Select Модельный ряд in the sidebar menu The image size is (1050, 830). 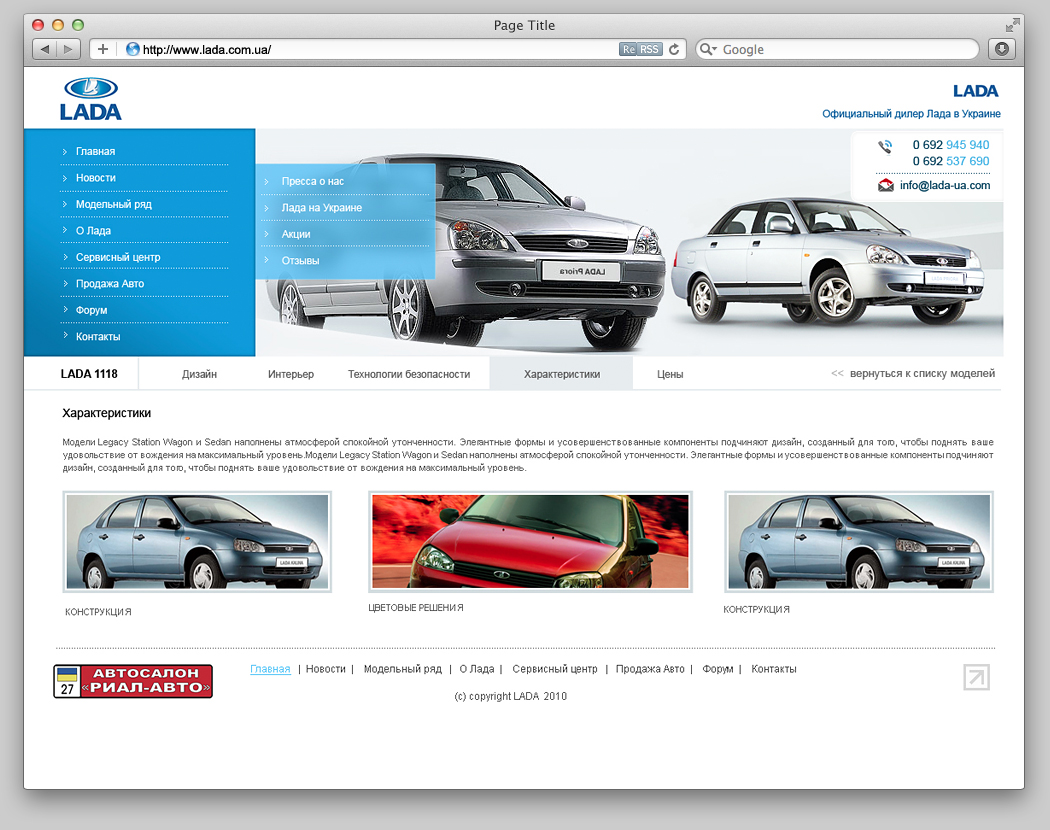click(114, 204)
